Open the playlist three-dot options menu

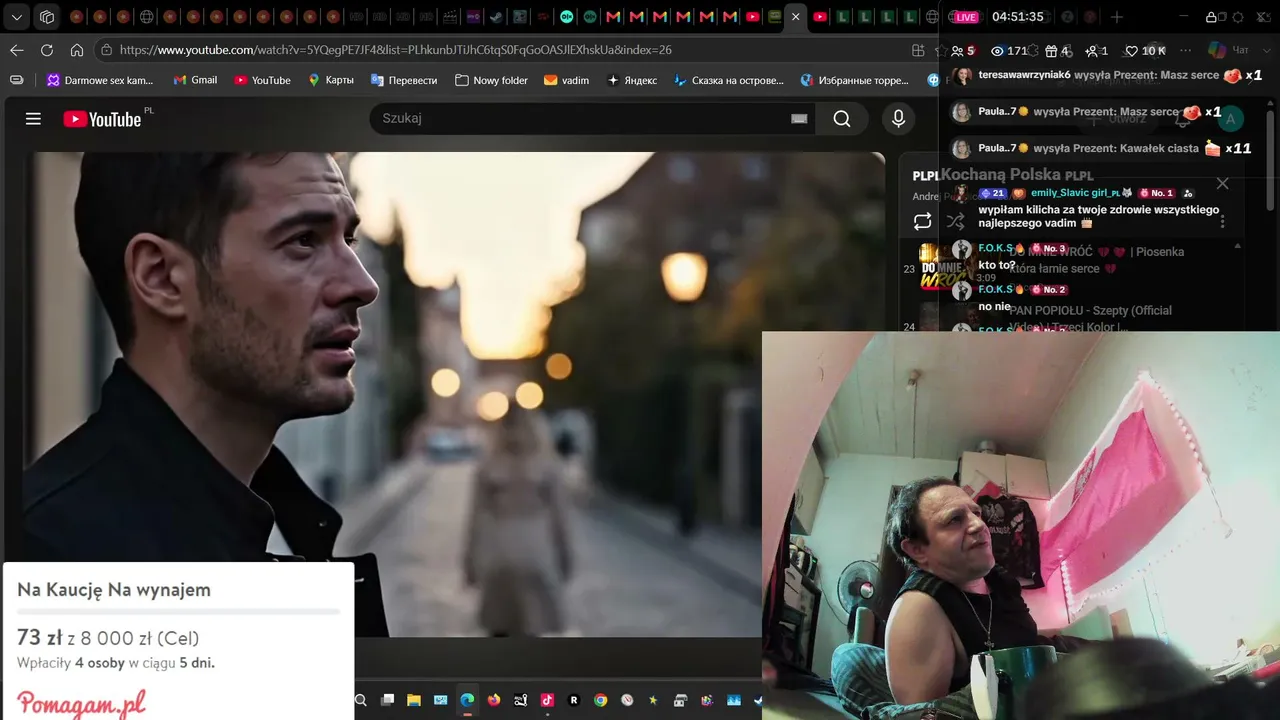[1222, 222]
